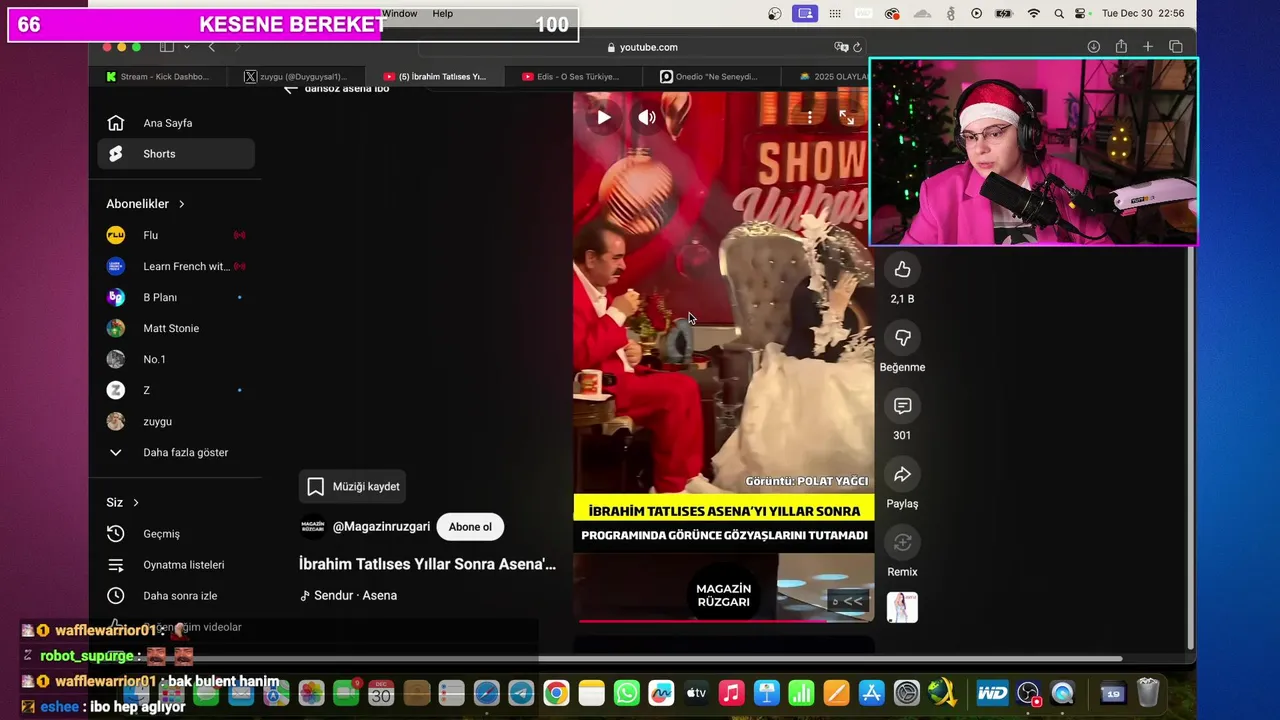Screen dimensions: 1280x720
Task: Open the Shorts three-dot options menu
Action: pos(810,117)
